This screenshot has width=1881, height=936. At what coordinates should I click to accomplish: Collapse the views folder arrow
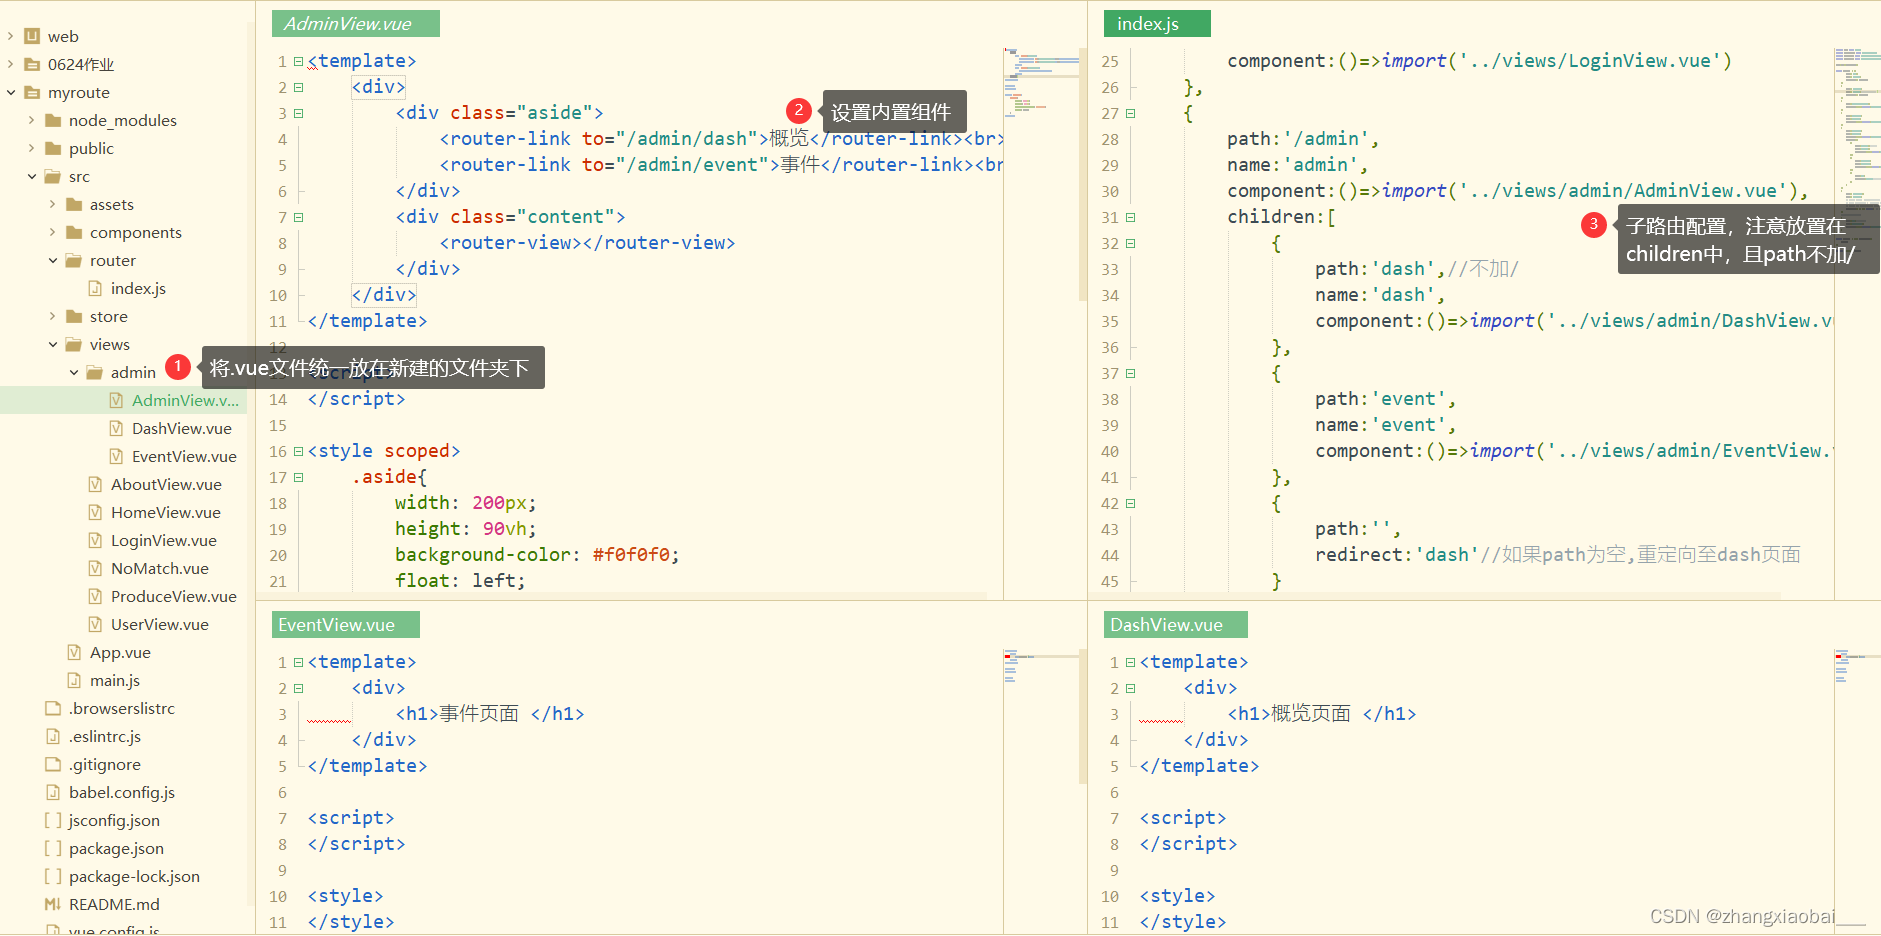tap(52, 344)
